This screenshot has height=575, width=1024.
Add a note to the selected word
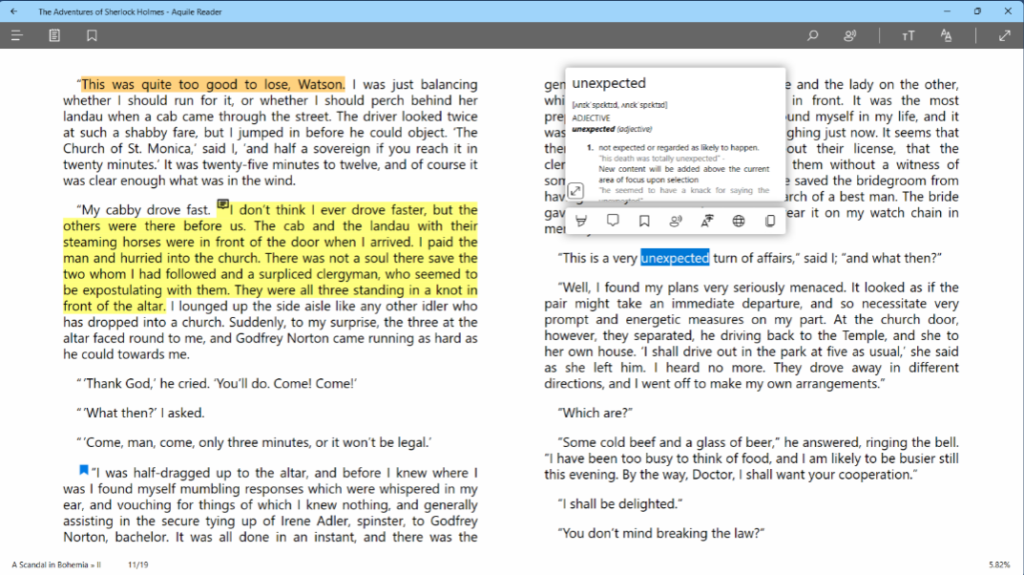[612, 221]
